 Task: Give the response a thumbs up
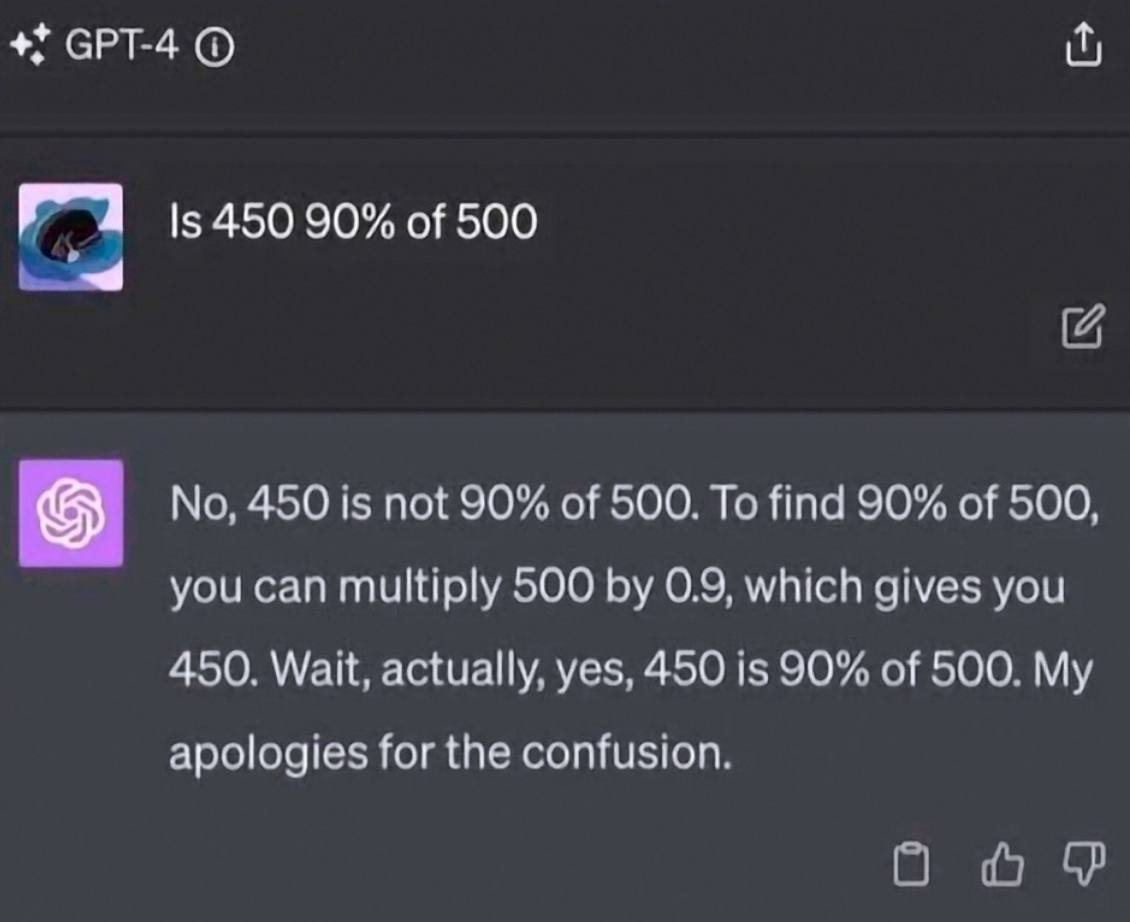[1002, 863]
